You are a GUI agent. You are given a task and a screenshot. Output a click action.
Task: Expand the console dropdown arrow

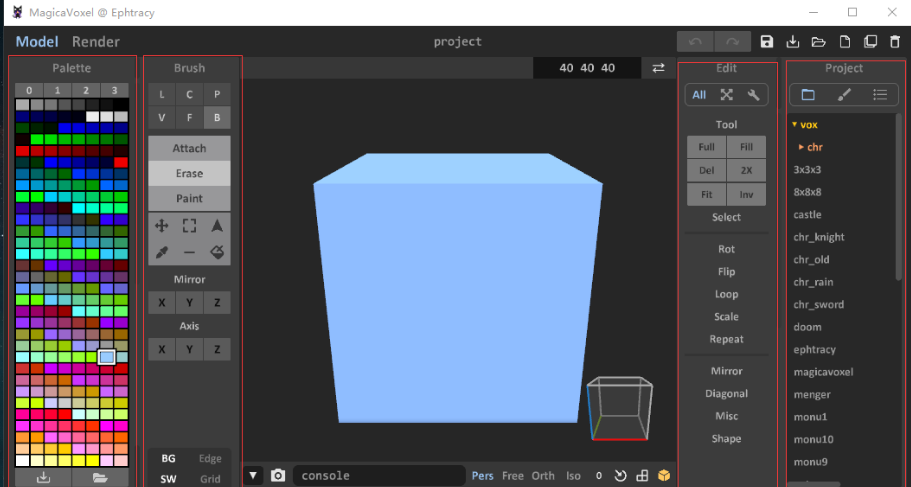click(x=254, y=476)
